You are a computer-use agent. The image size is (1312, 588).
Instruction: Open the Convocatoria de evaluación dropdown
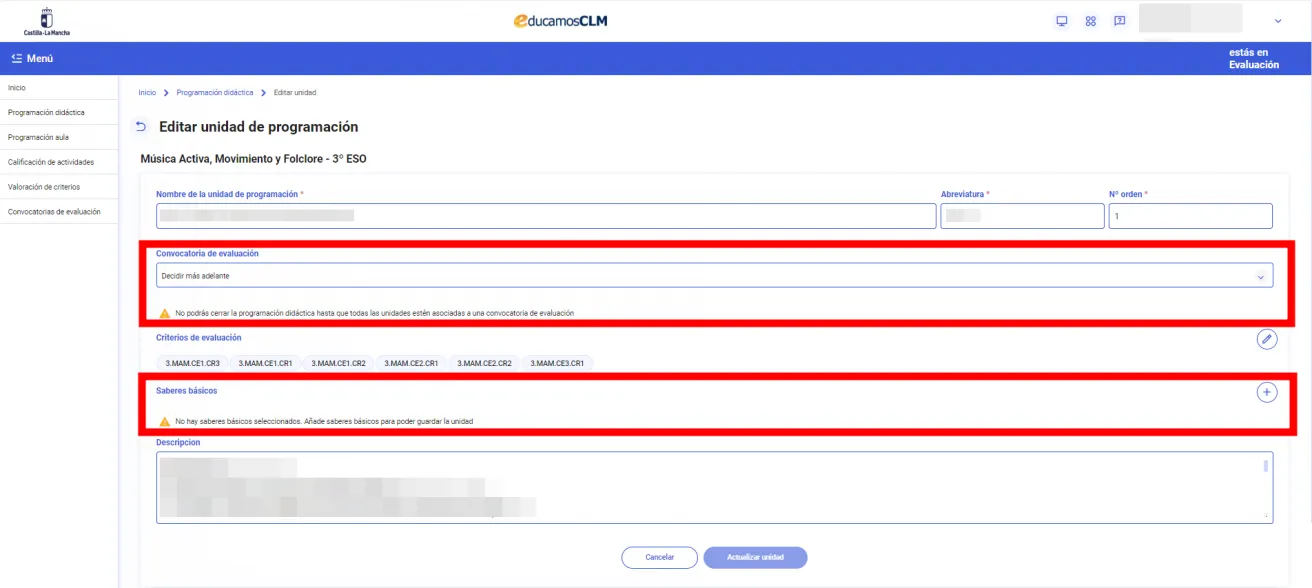point(714,276)
